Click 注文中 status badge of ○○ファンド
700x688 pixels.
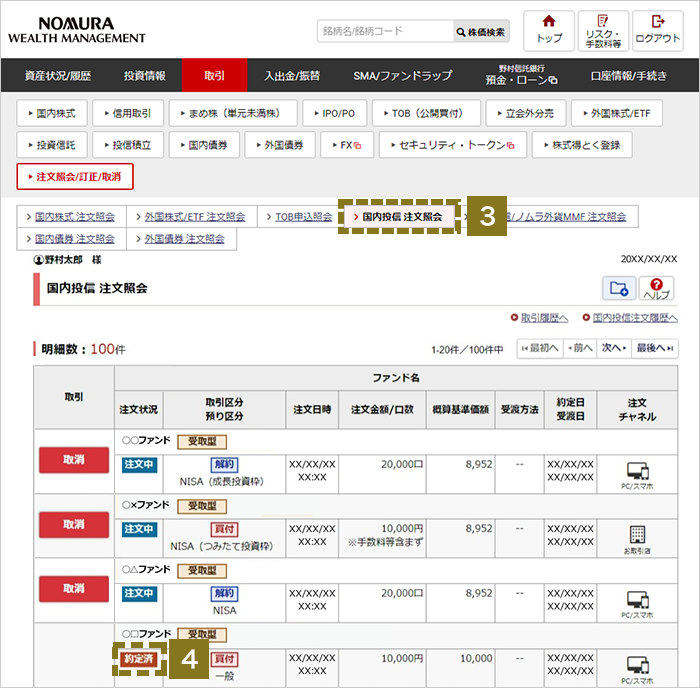[x=139, y=464]
